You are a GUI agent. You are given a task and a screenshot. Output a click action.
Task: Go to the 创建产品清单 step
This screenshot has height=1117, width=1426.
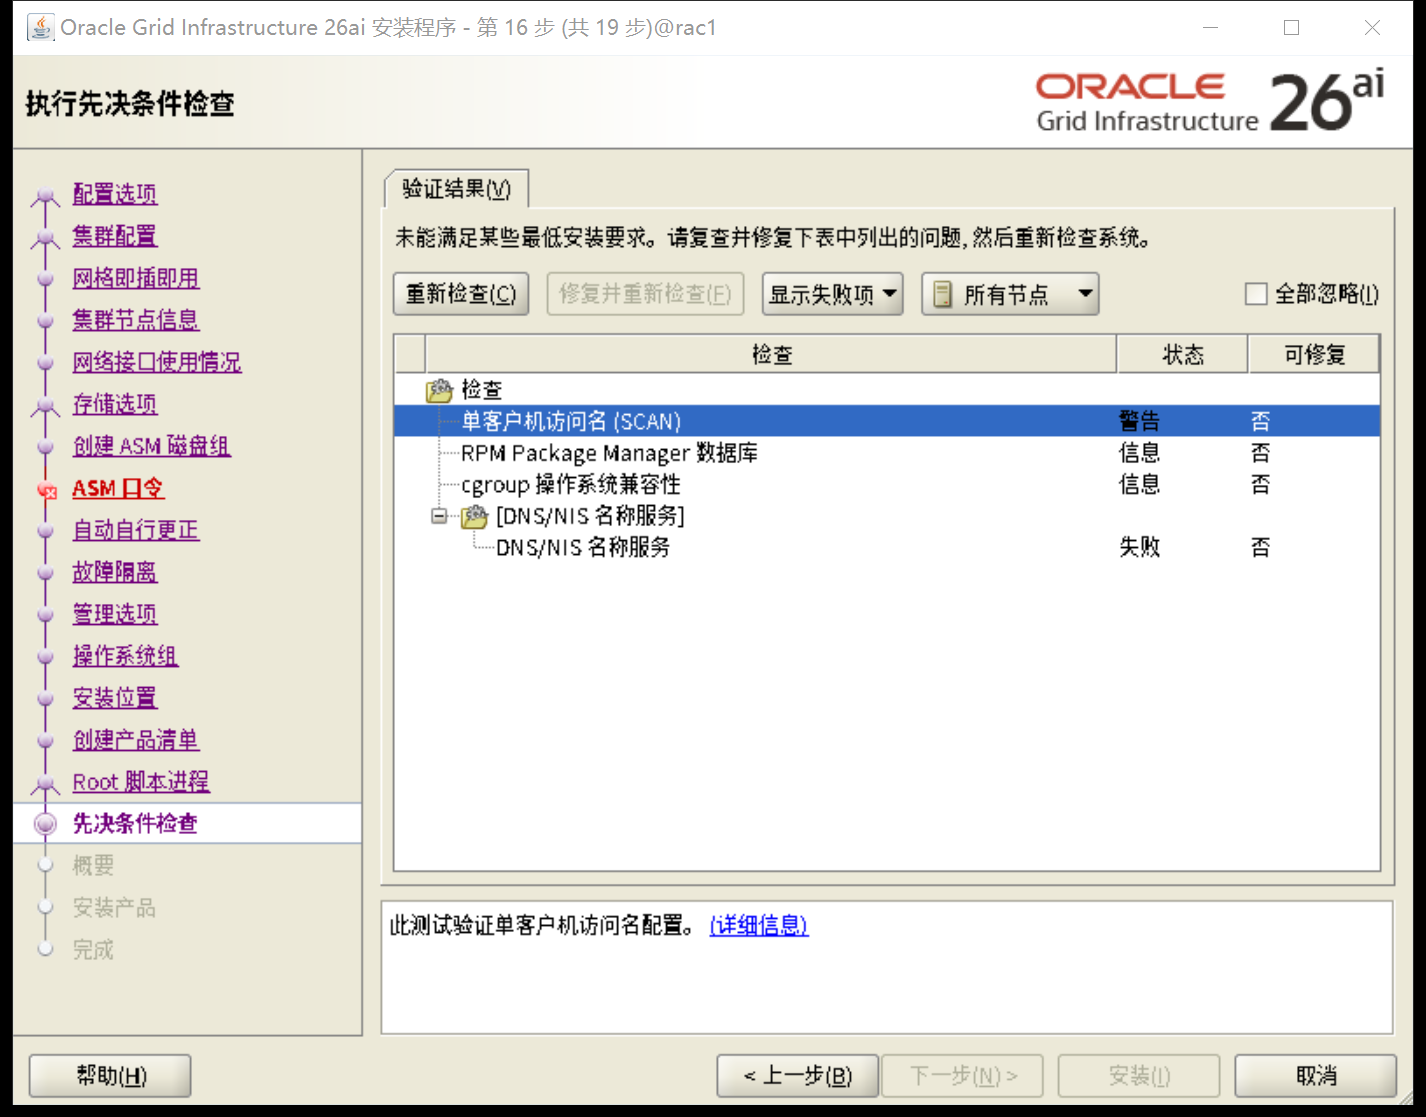click(x=136, y=740)
